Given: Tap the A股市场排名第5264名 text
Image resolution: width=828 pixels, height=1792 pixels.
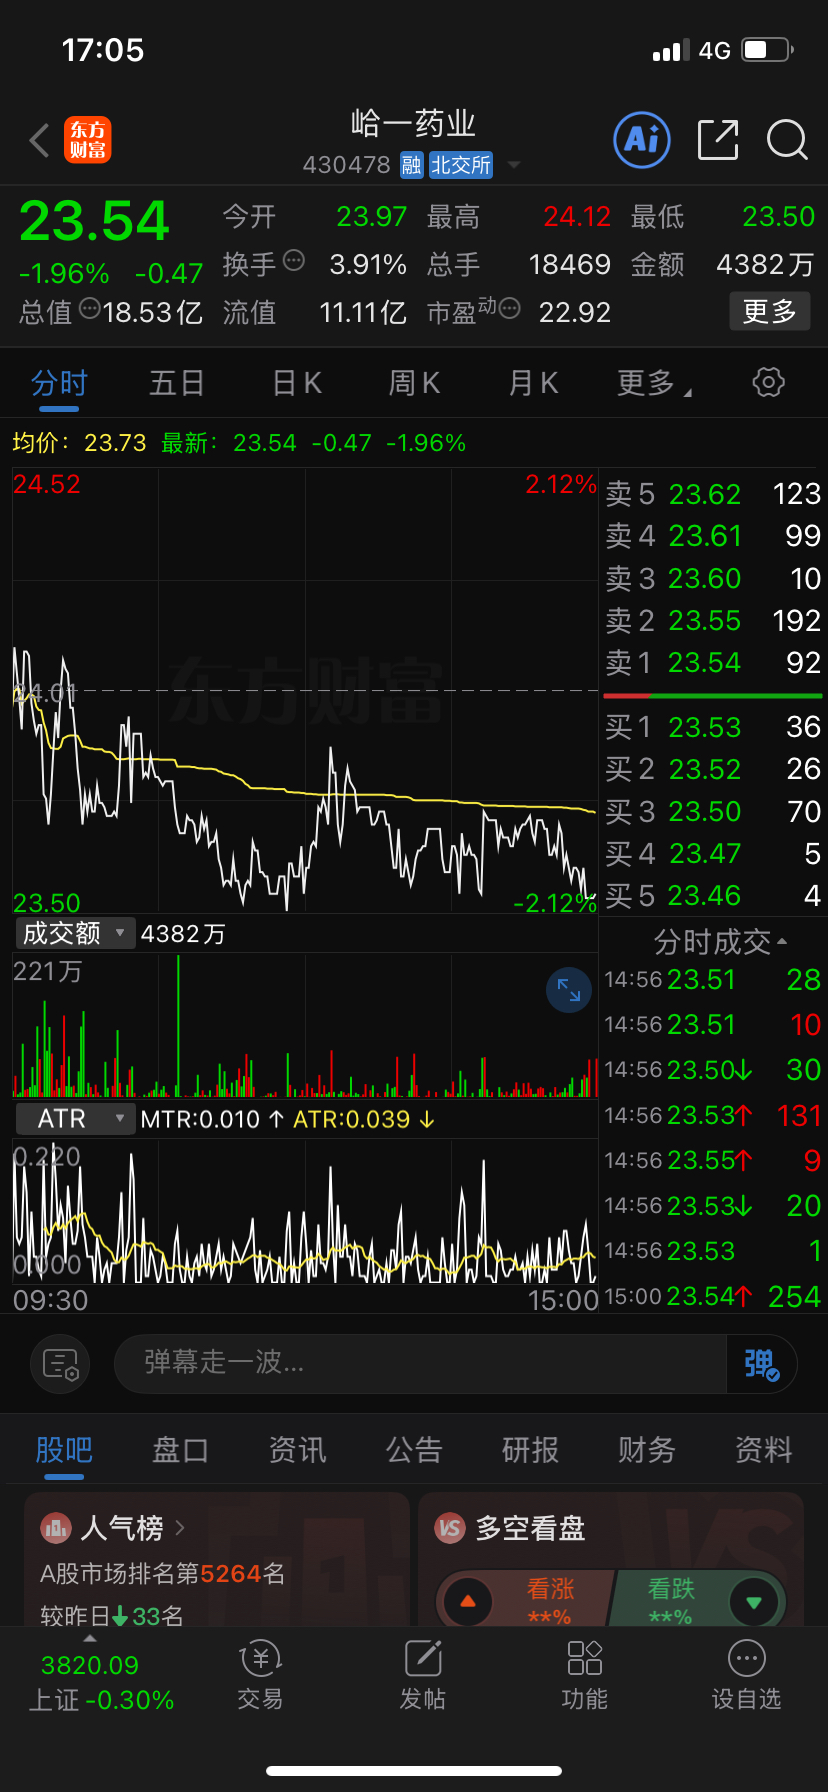Looking at the screenshot, I should tap(162, 1573).
